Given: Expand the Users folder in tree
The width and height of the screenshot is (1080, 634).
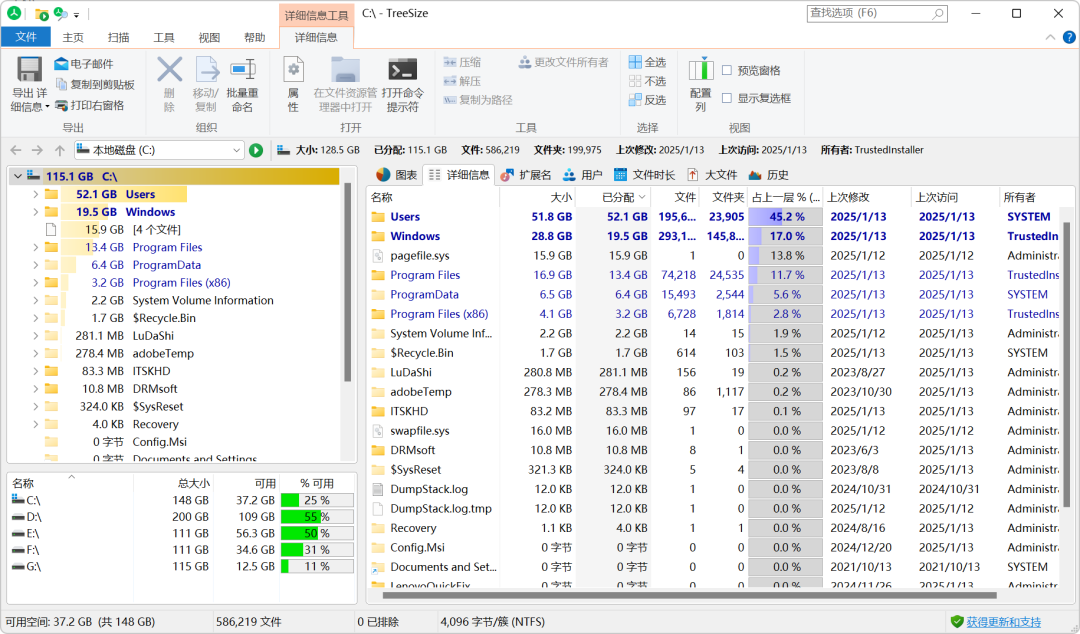Looking at the screenshot, I should (x=35, y=194).
